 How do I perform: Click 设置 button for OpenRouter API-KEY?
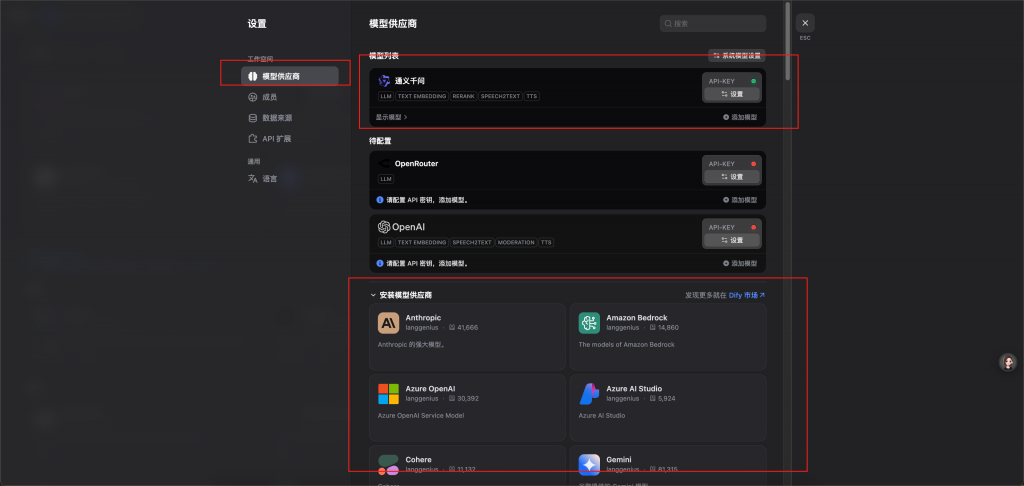coord(732,177)
